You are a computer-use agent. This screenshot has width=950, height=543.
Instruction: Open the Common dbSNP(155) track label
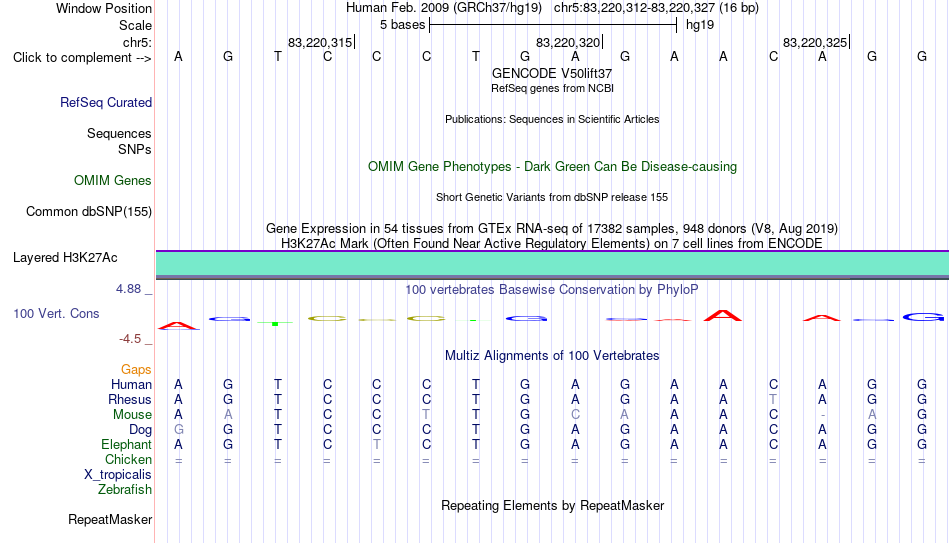(88, 212)
